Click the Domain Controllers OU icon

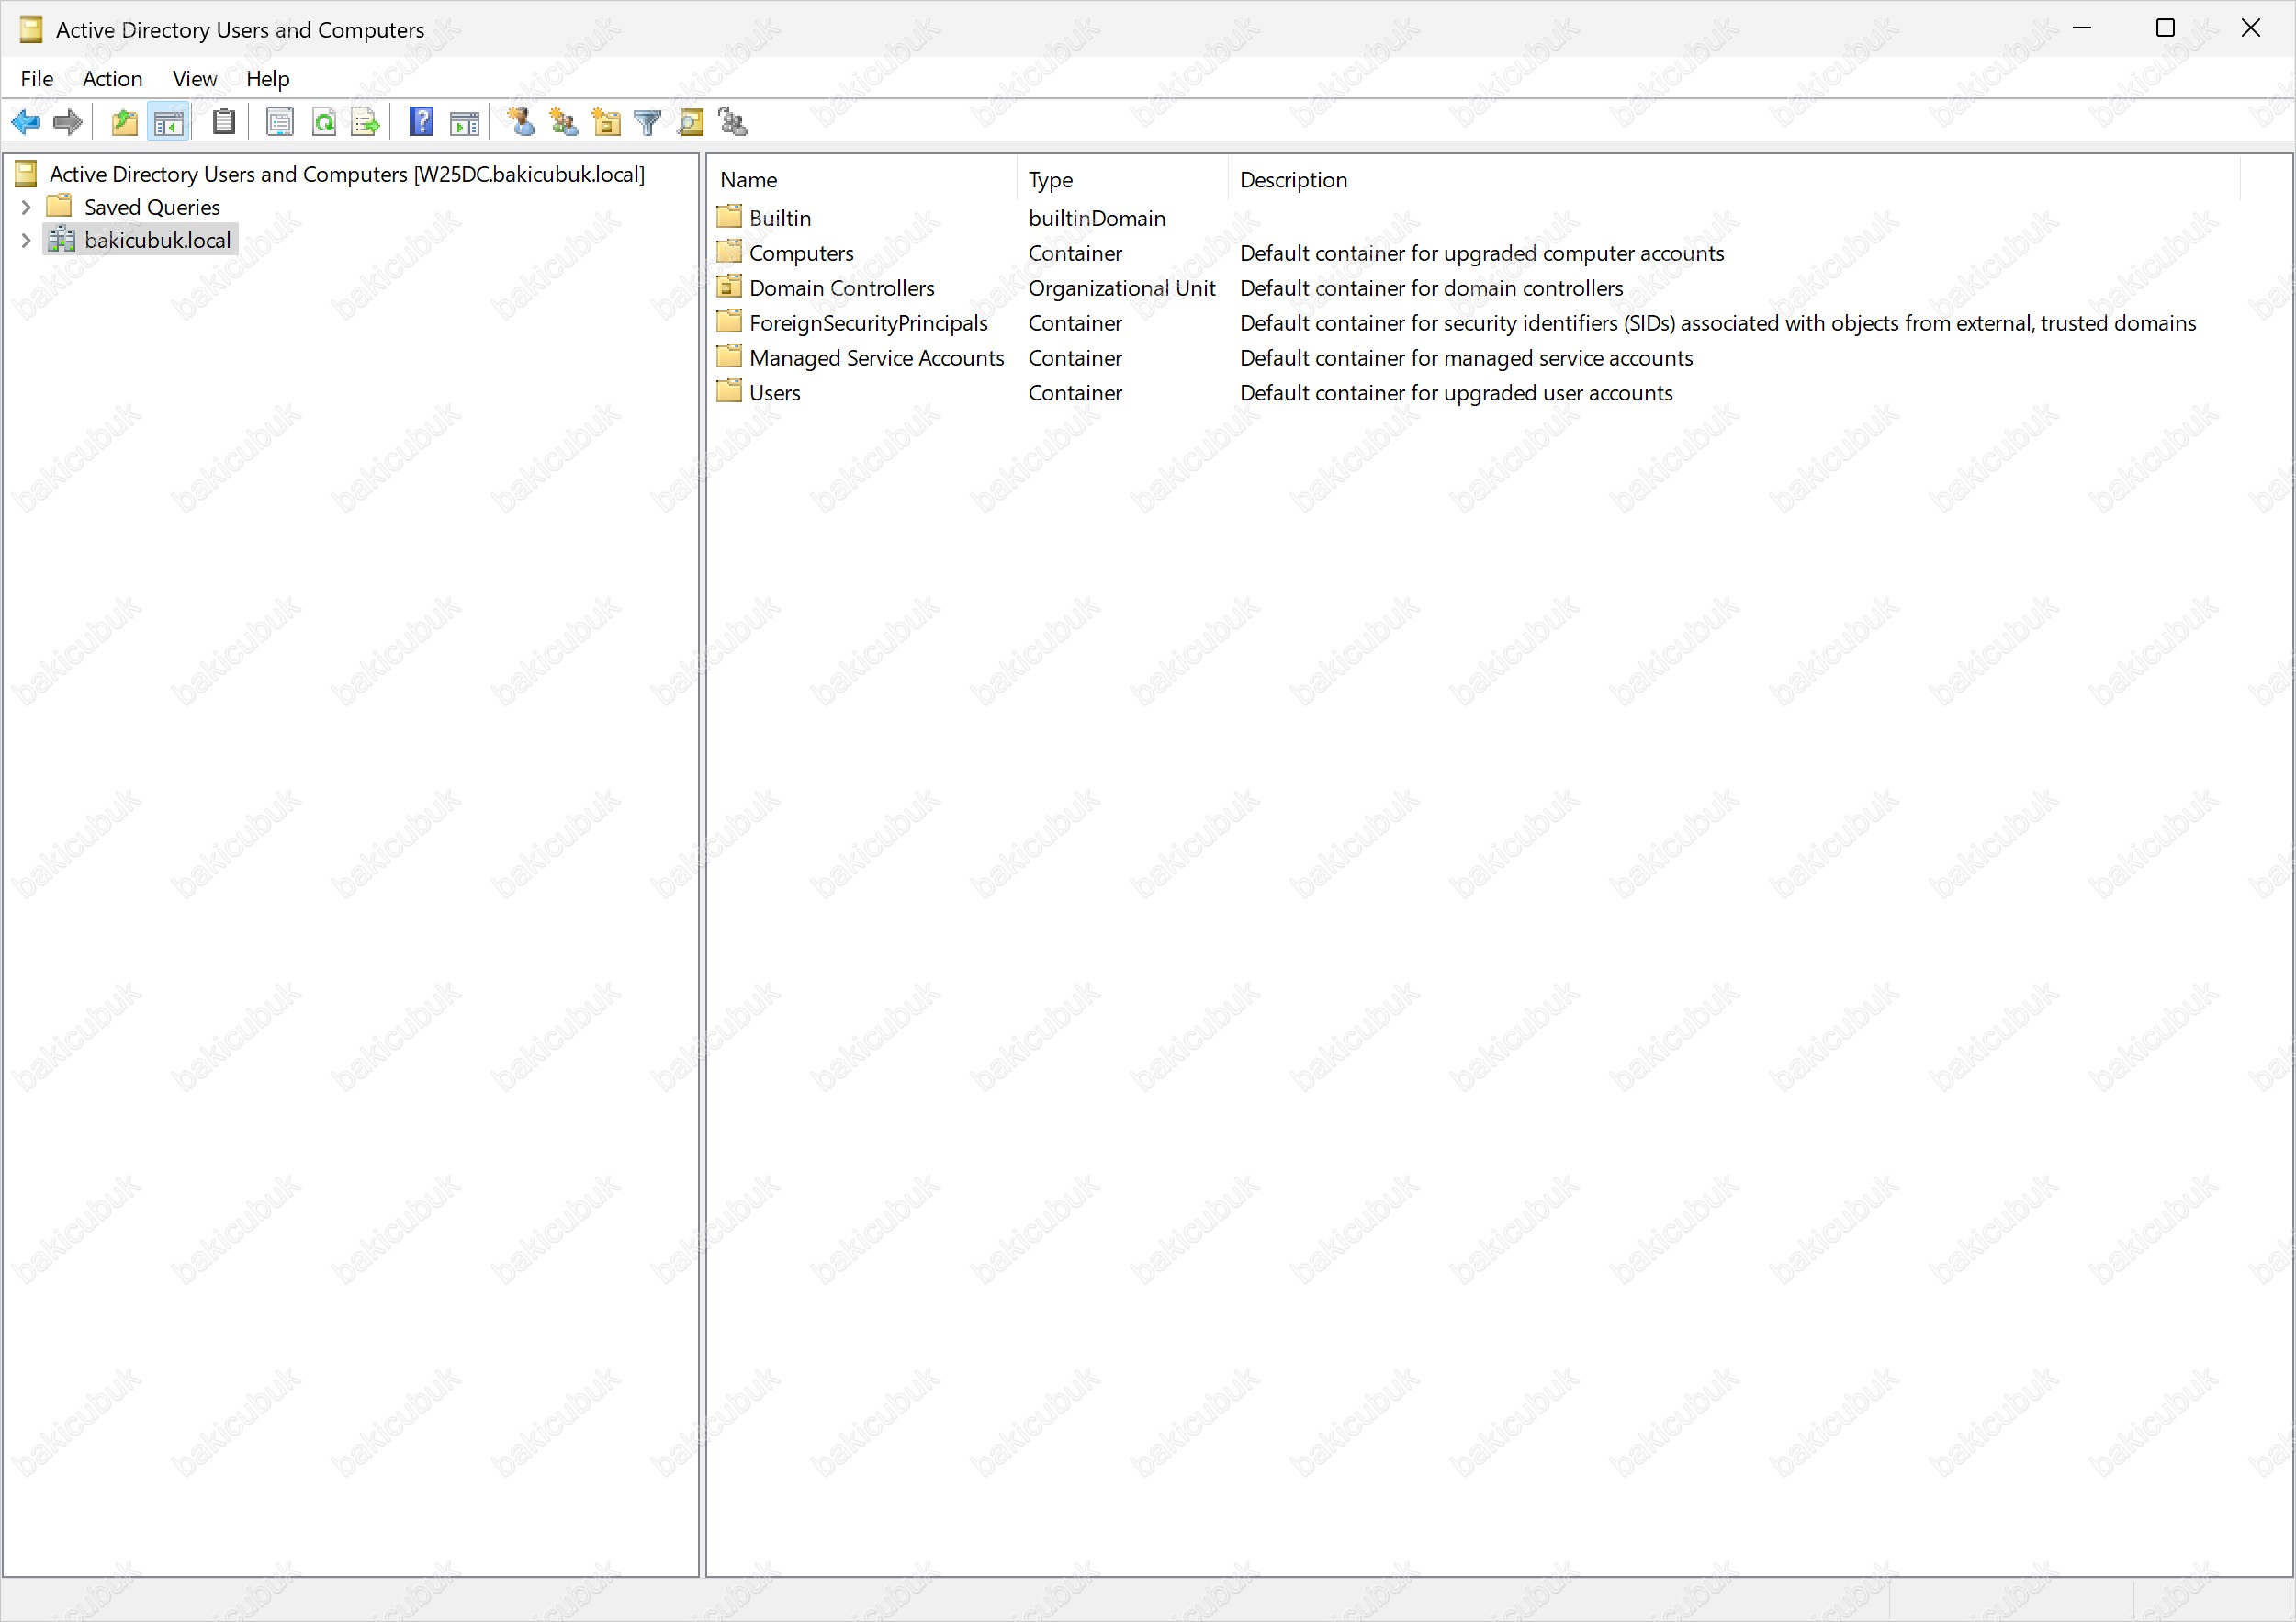point(730,287)
